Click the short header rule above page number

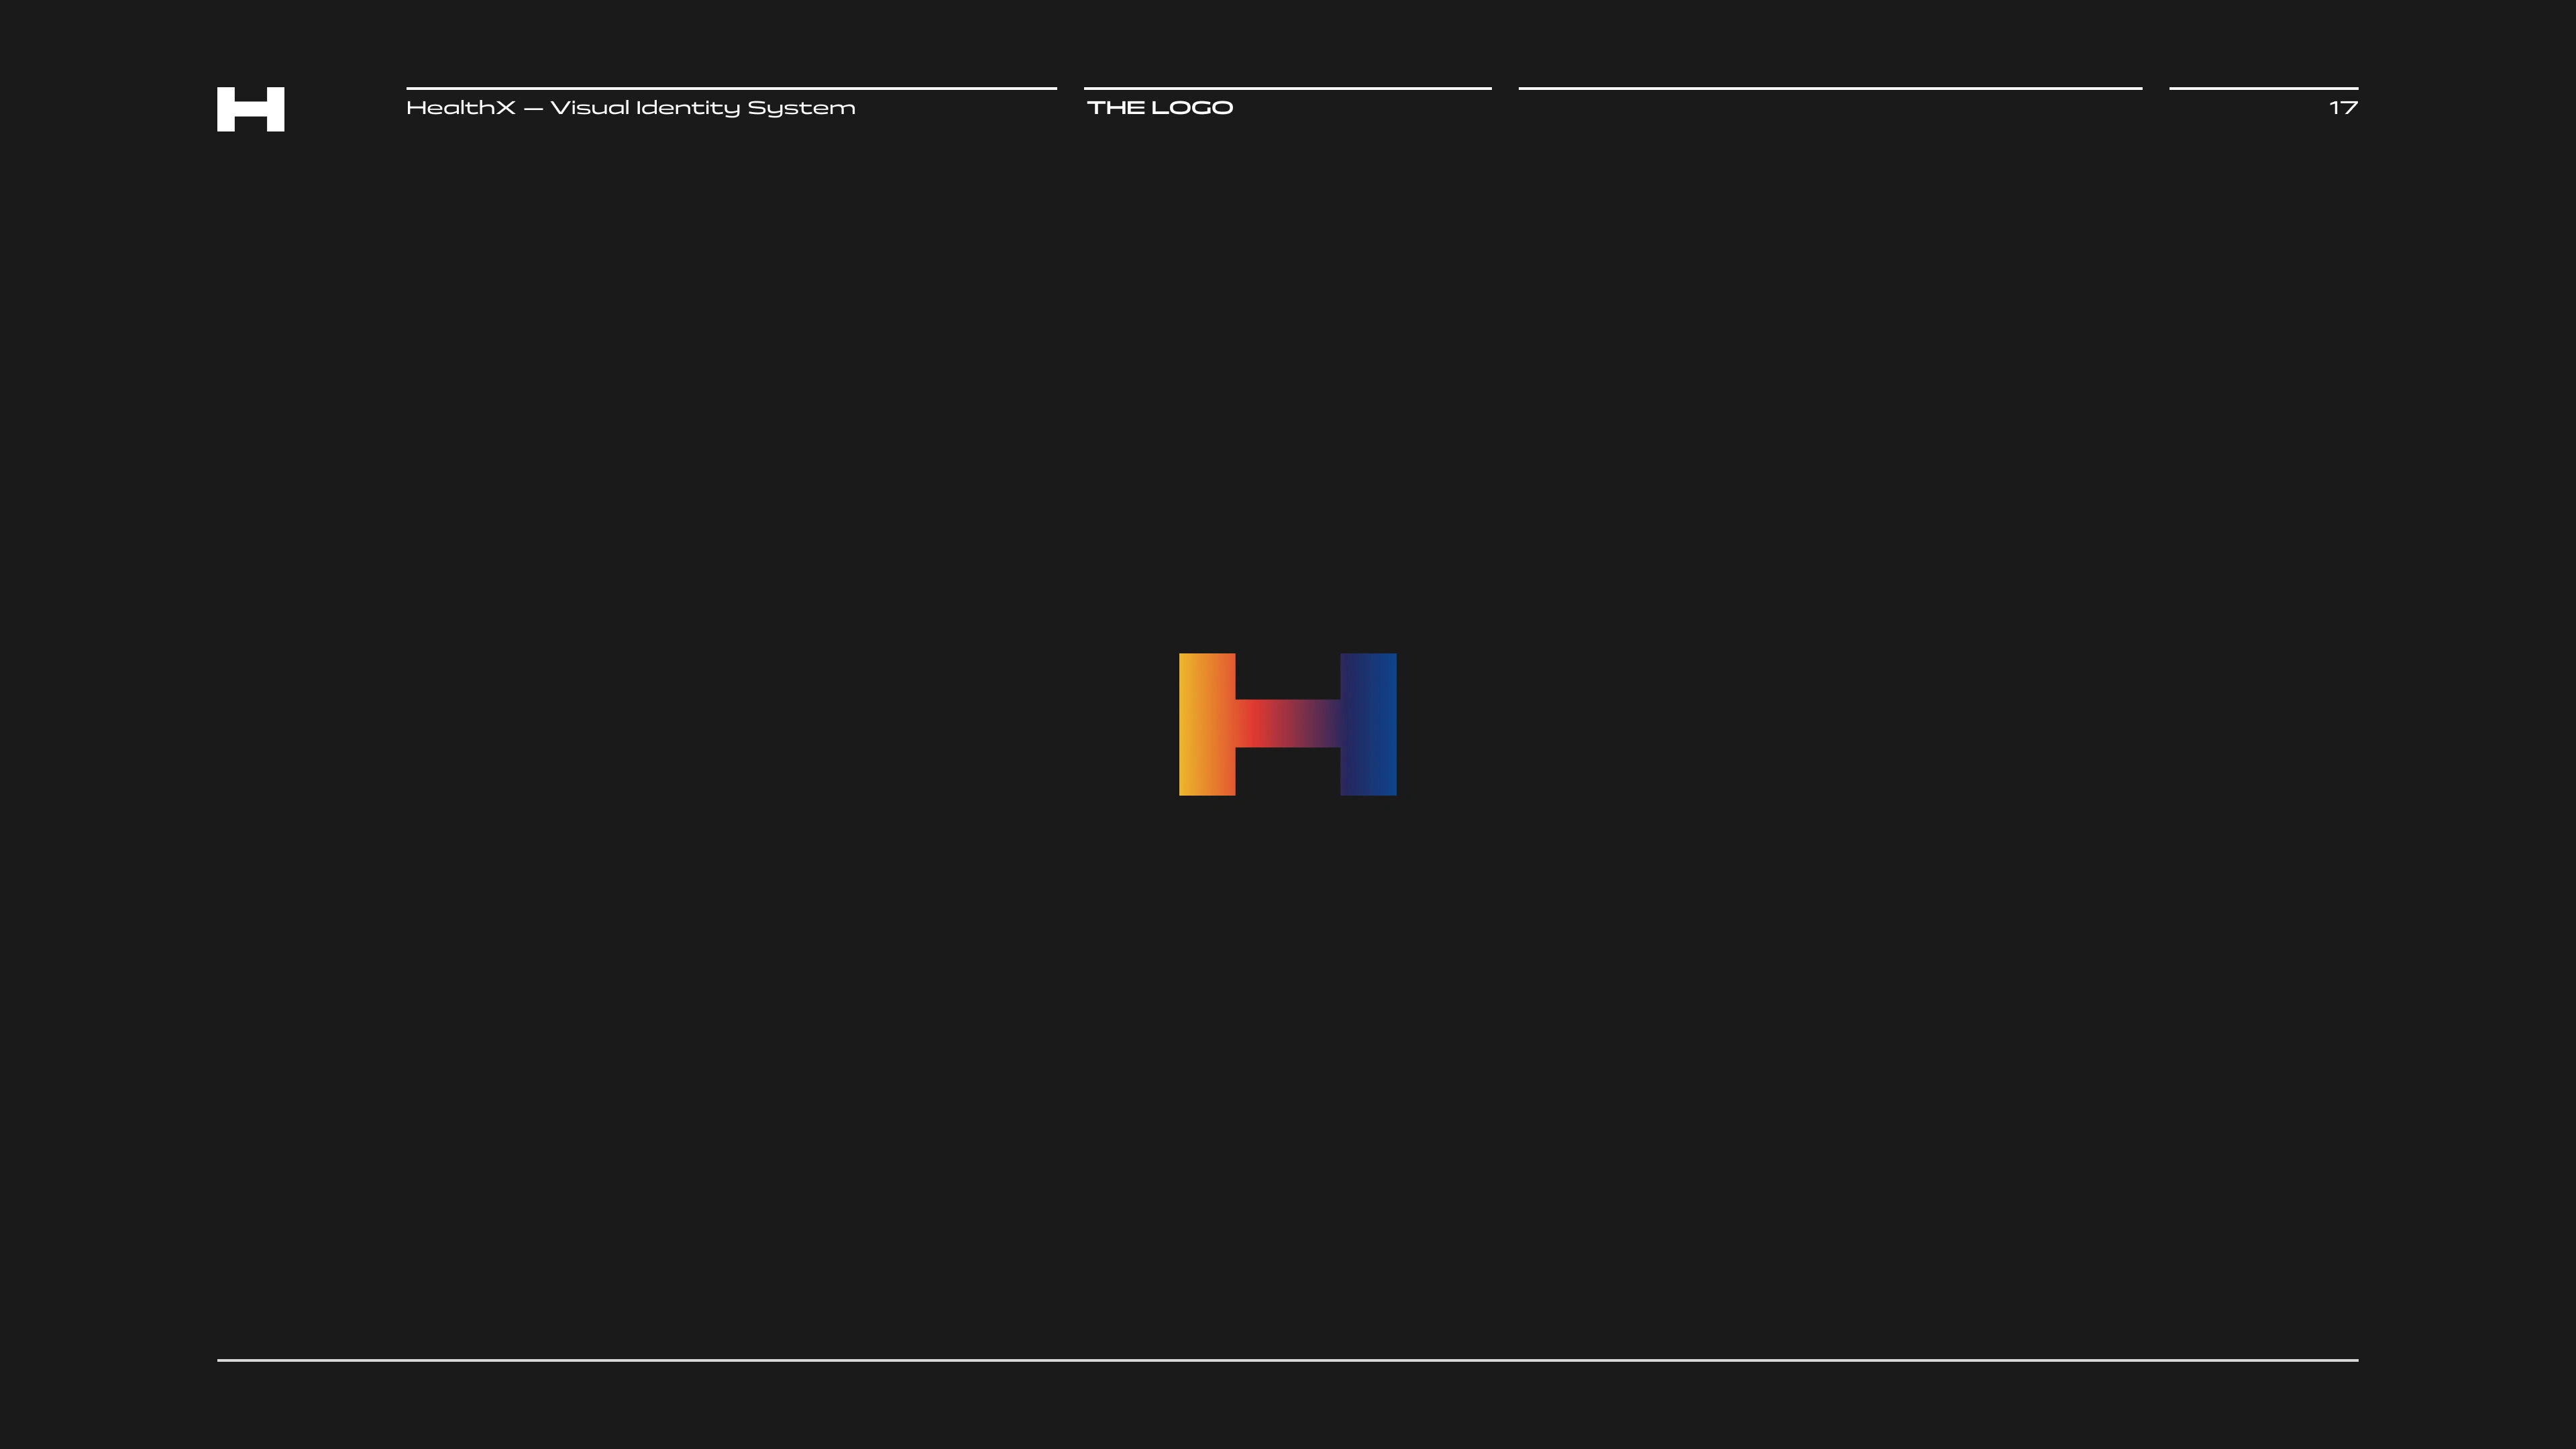point(2263,88)
